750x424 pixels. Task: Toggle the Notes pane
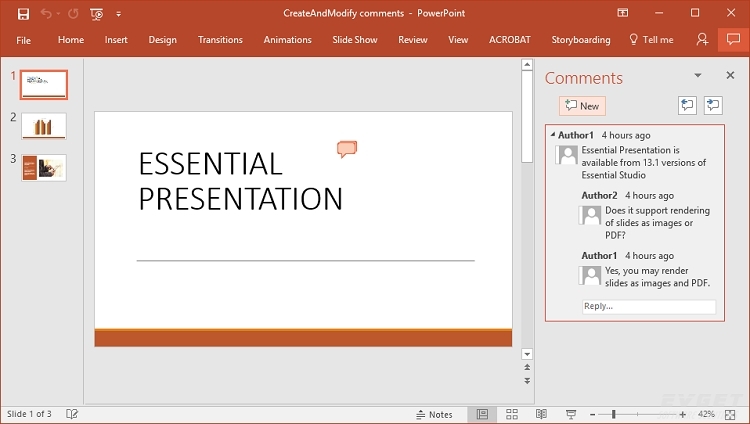point(434,414)
